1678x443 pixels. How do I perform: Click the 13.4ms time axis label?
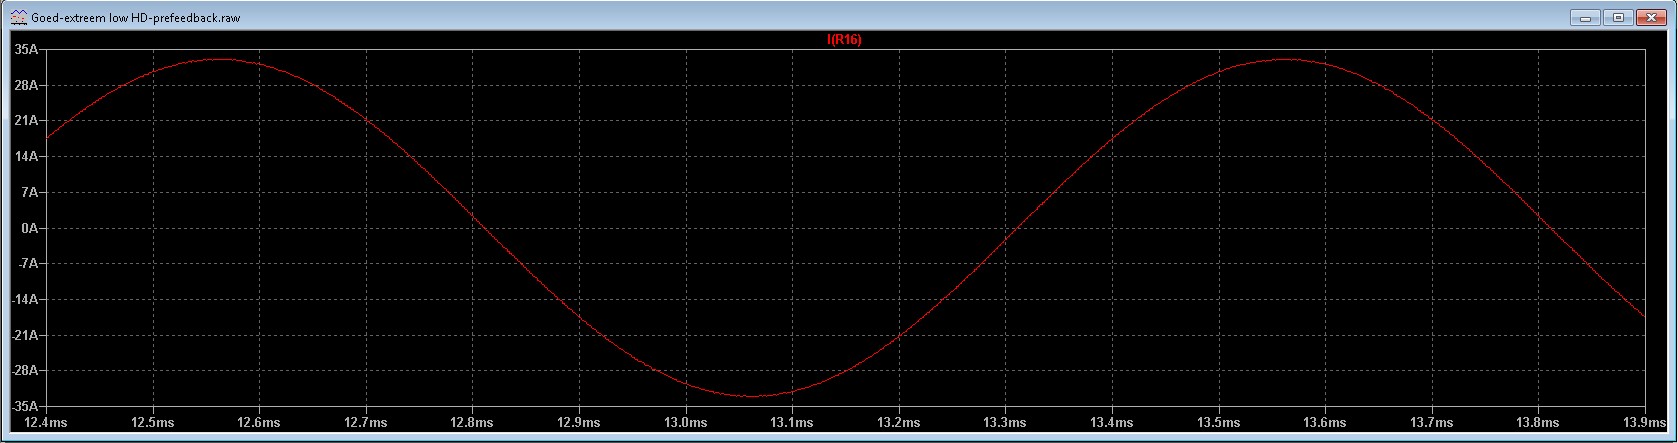[1112, 423]
